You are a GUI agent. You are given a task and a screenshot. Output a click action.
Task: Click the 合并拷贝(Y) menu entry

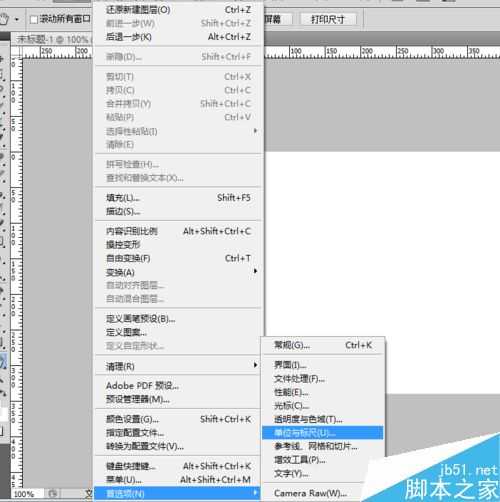click(178, 104)
